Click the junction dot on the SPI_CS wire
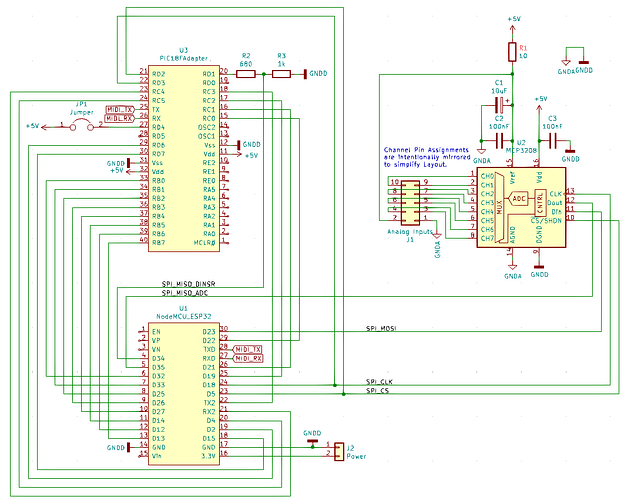The image size is (623, 500). (x=344, y=394)
